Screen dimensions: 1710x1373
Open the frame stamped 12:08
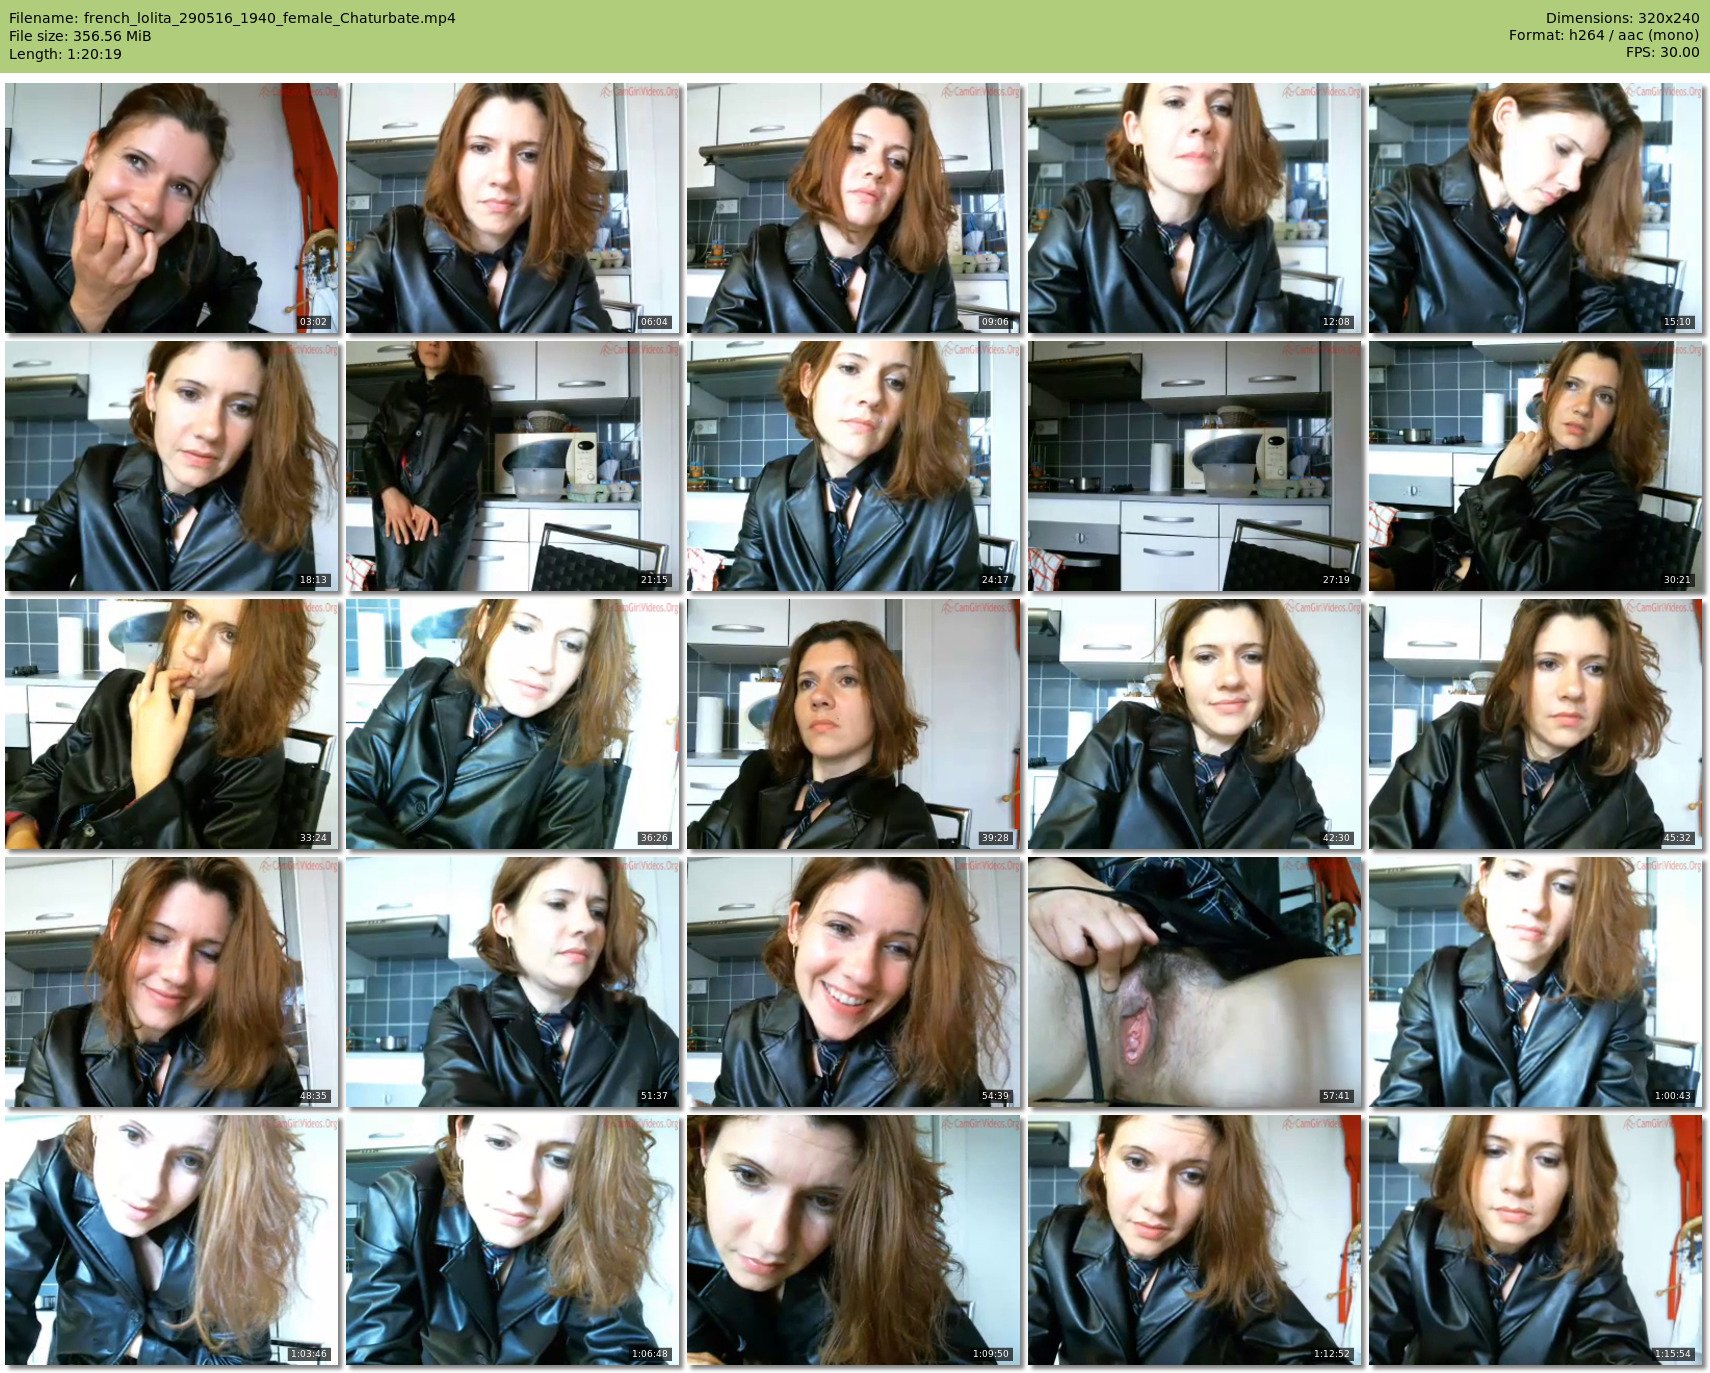[x=1195, y=208]
